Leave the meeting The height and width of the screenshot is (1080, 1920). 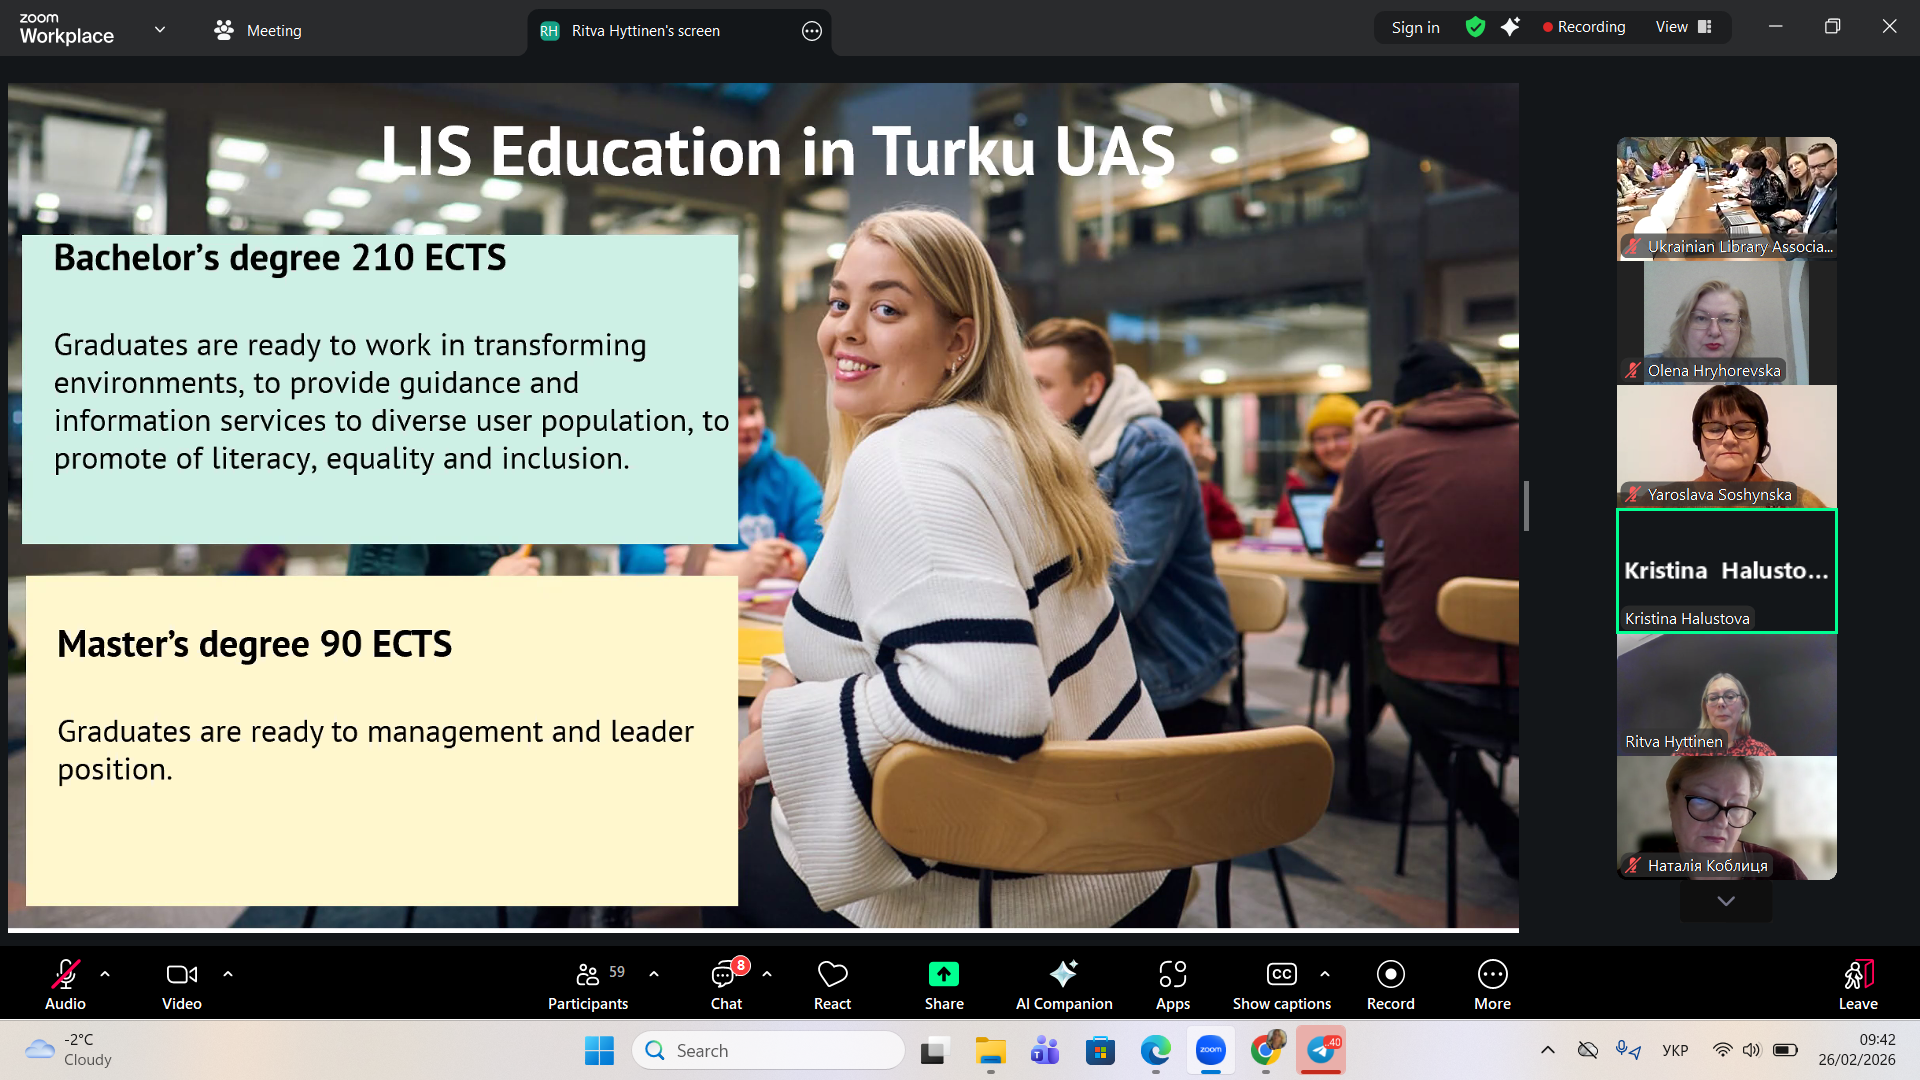[1857, 985]
